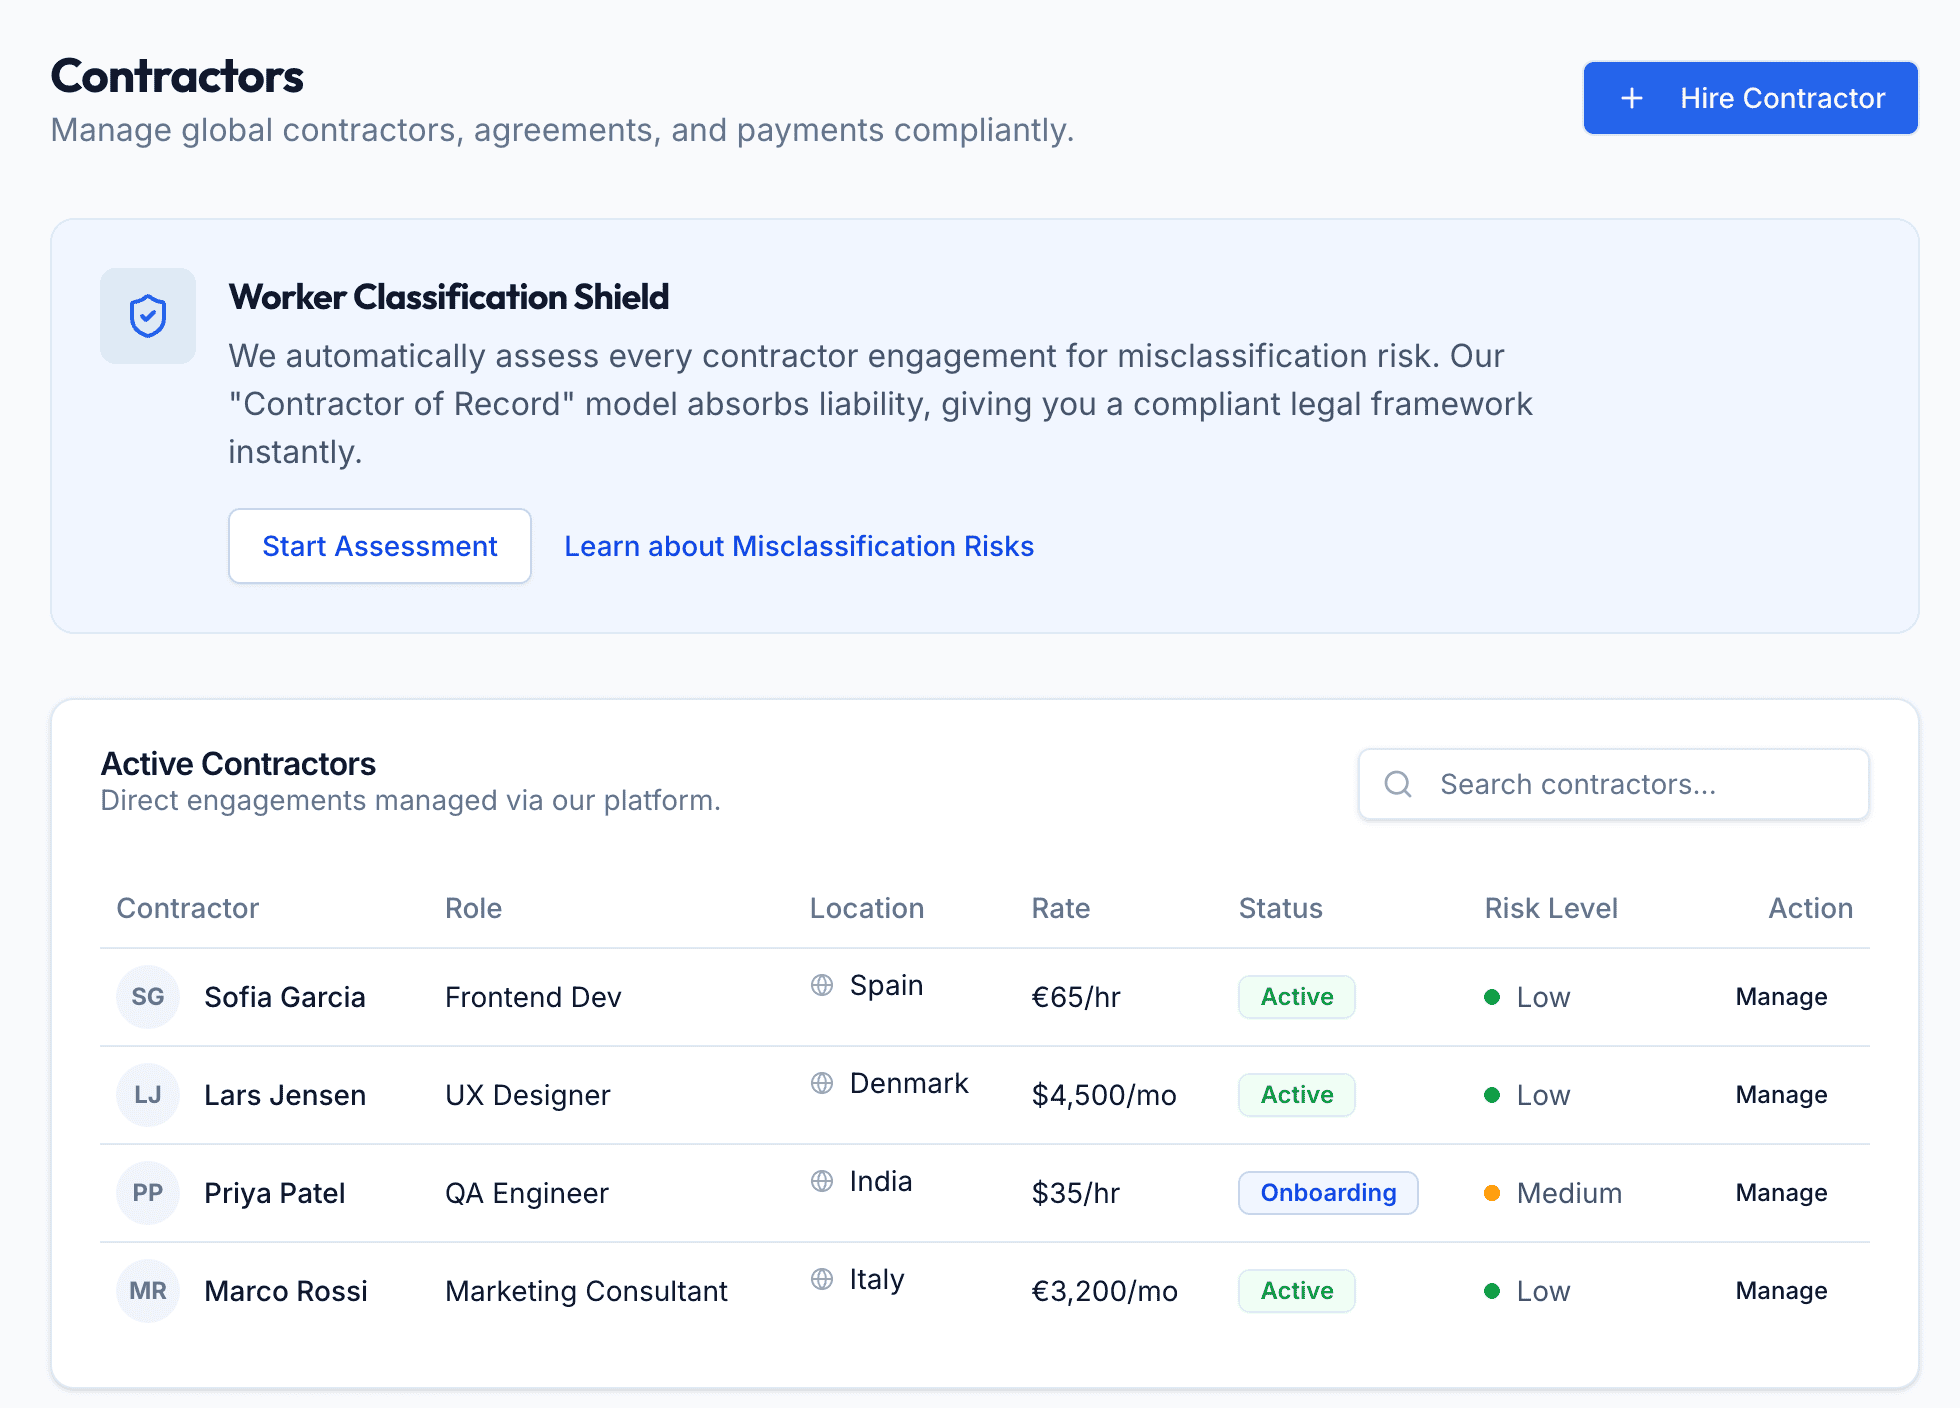This screenshot has width=1960, height=1408.
Task: Click the Start Assessment button
Action: pos(379,546)
